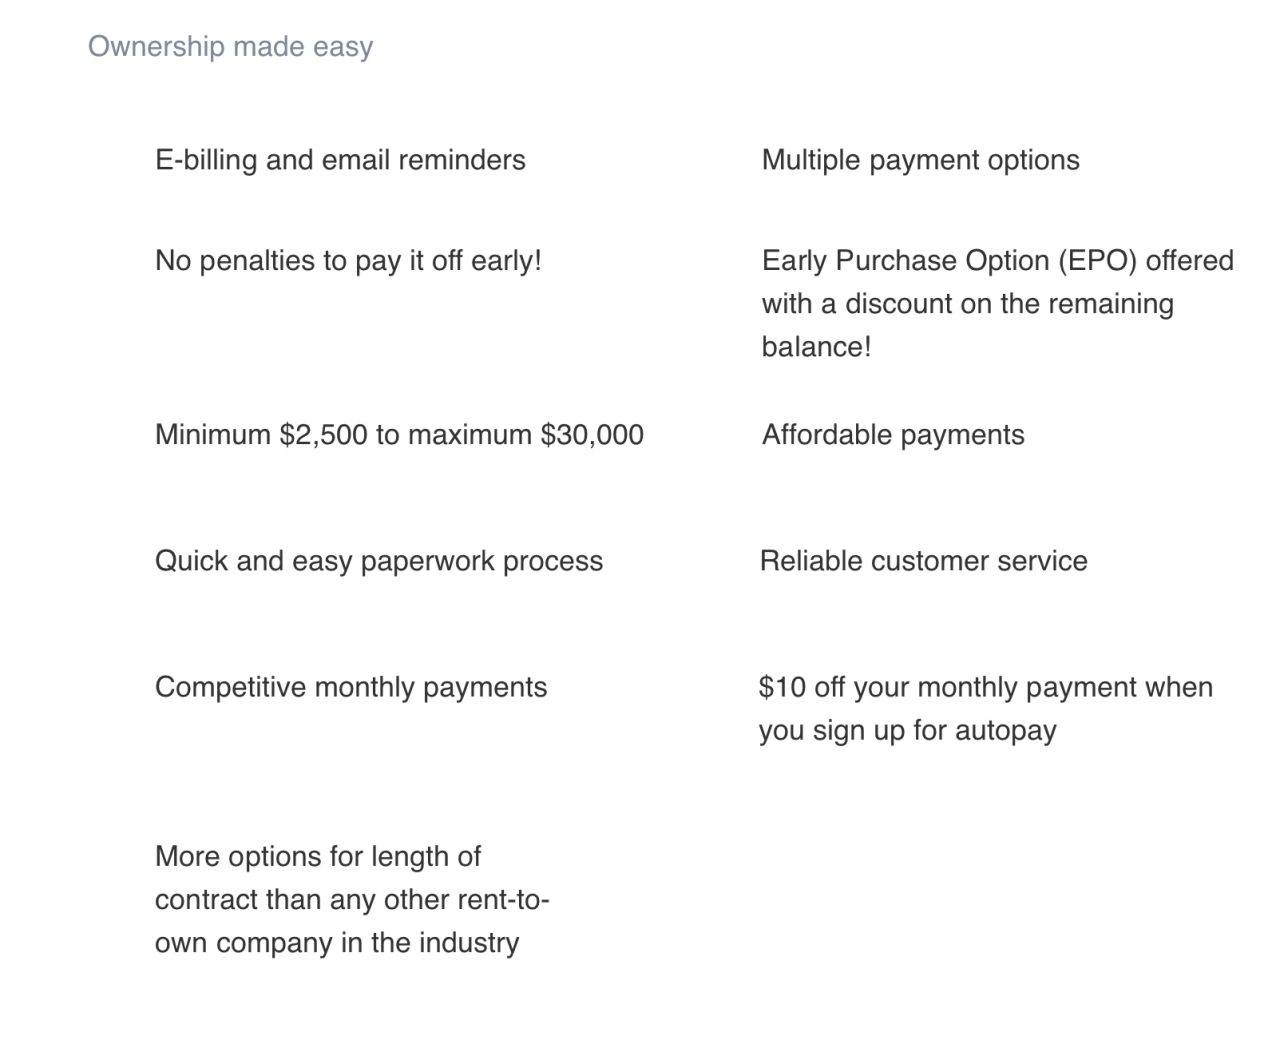This screenshot has height=1052, width=1280.
Task: Click the "rent-to-" hyphenated text
Action: pos(503,900)
